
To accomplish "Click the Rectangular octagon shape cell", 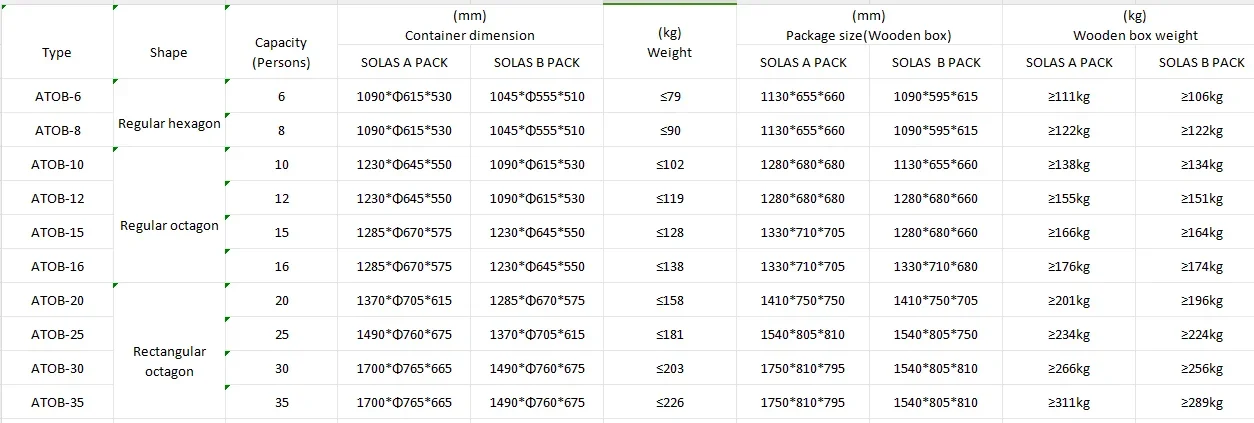I will pos(169,362).
